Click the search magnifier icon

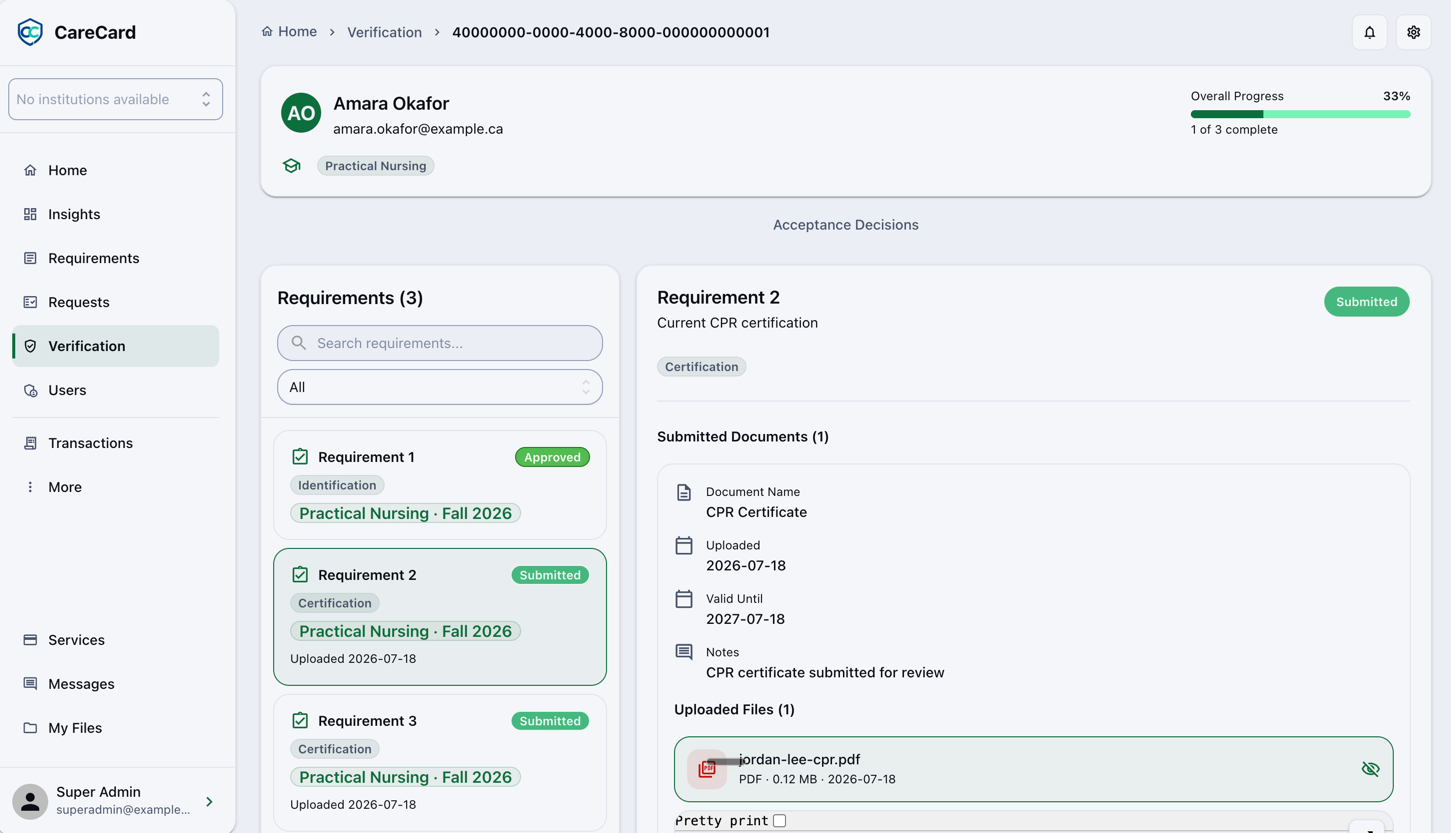point(298,343)
